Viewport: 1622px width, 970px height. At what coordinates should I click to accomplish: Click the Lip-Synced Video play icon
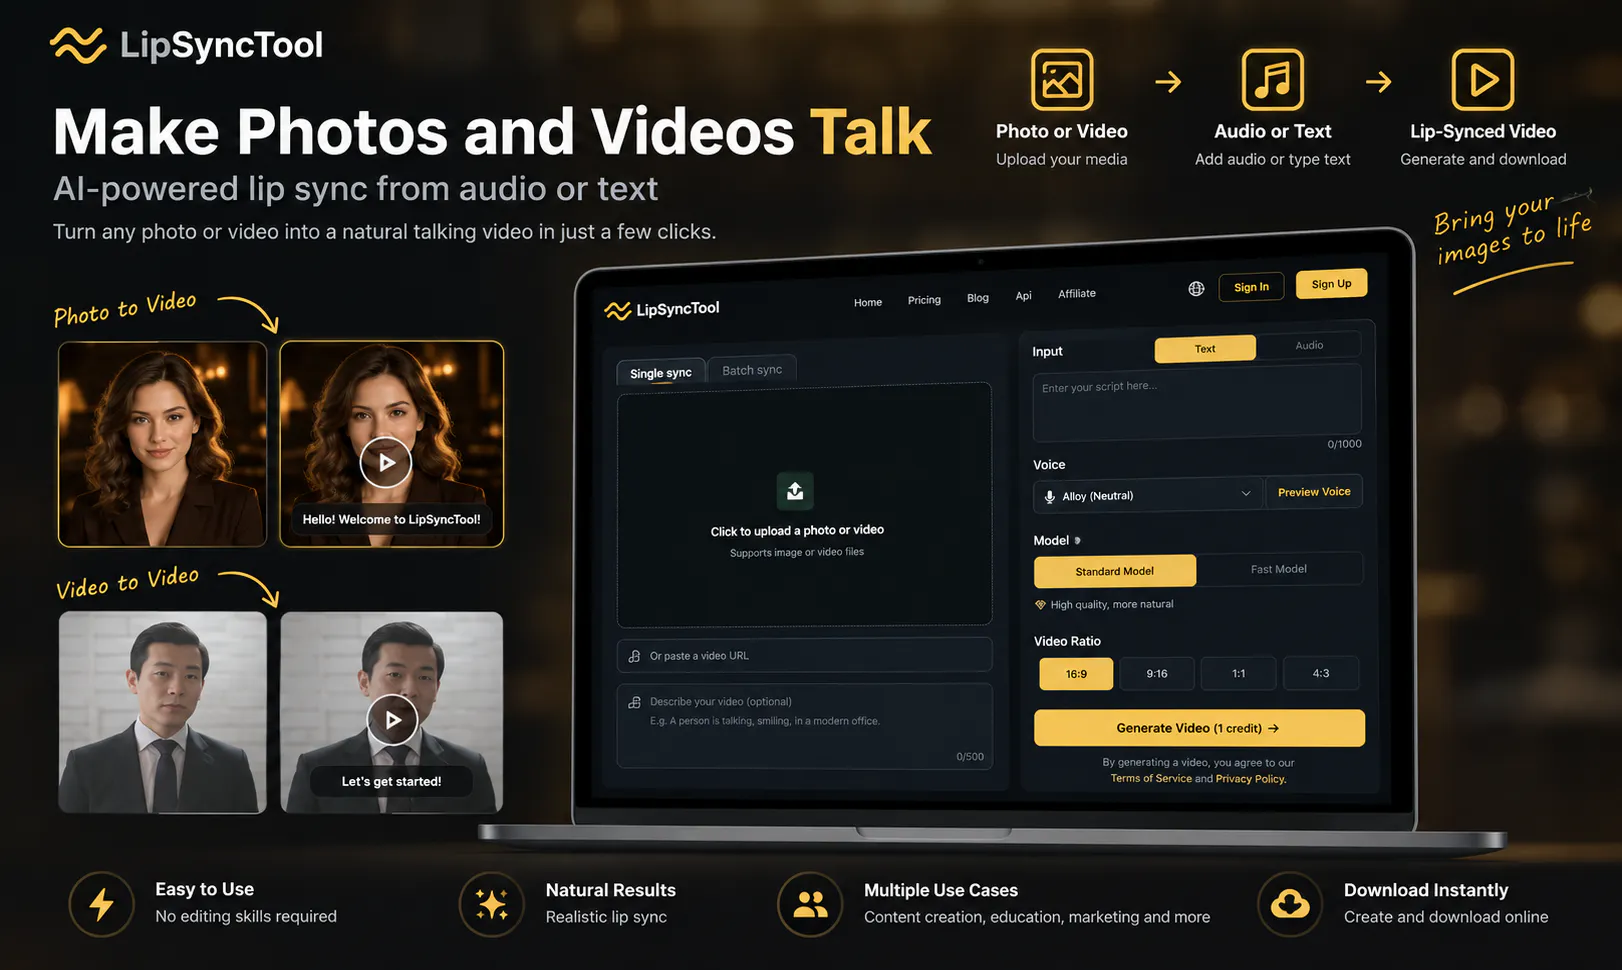tap(1483, 79)
